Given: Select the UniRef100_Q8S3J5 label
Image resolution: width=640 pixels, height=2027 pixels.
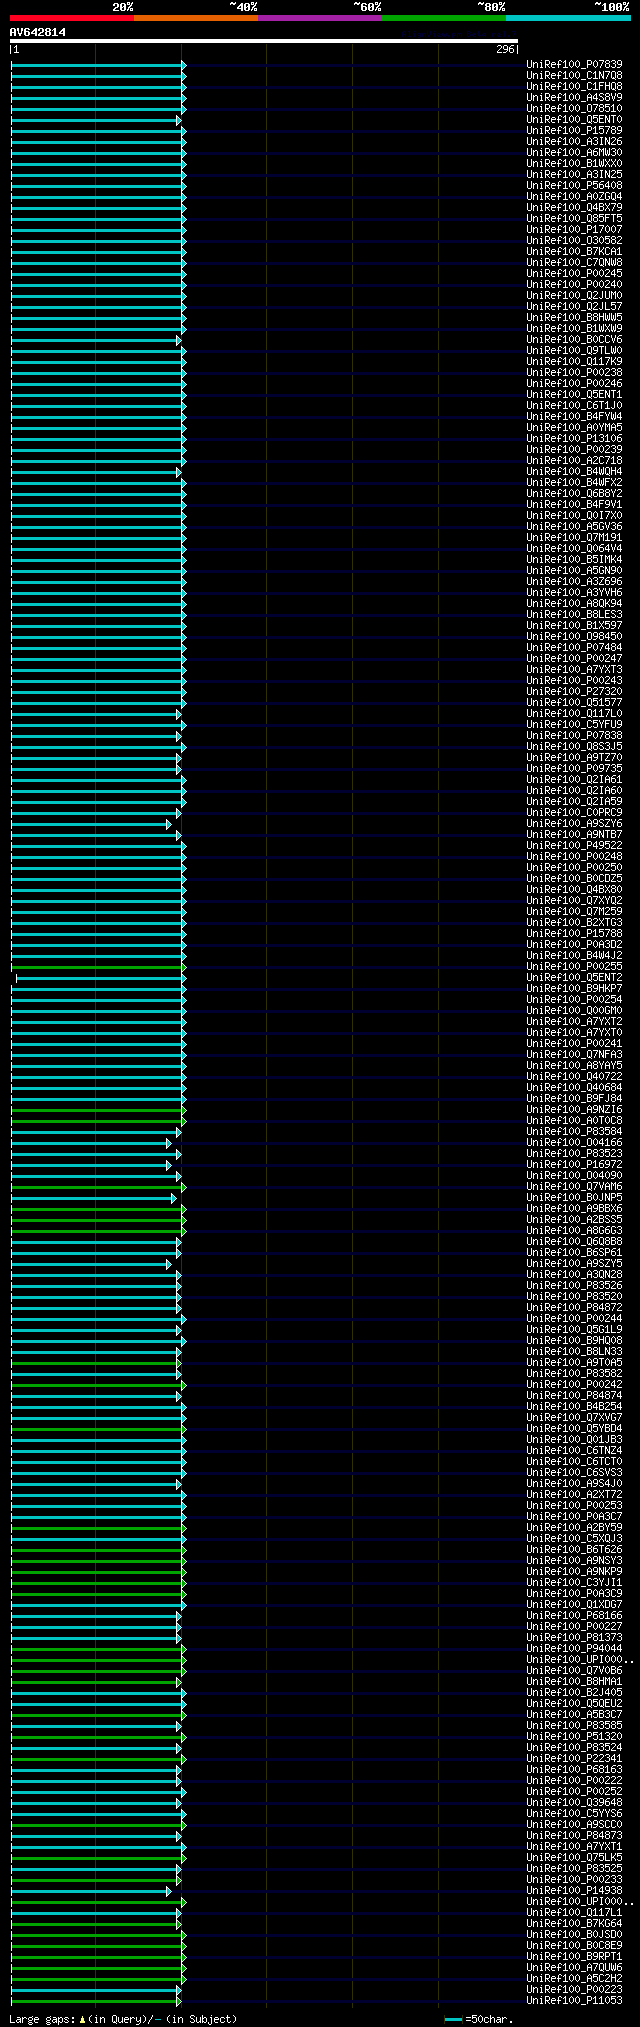Looking at the screenshot, I should [574, 746].
